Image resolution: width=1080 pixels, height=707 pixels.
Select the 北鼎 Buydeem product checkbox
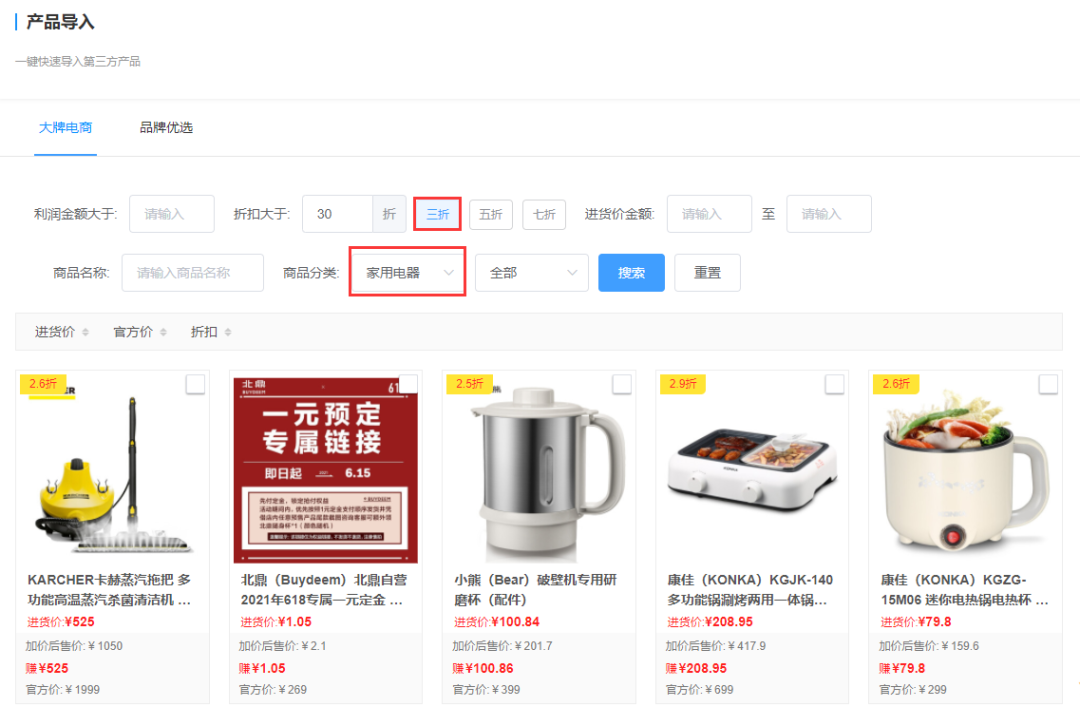point(408,385)
